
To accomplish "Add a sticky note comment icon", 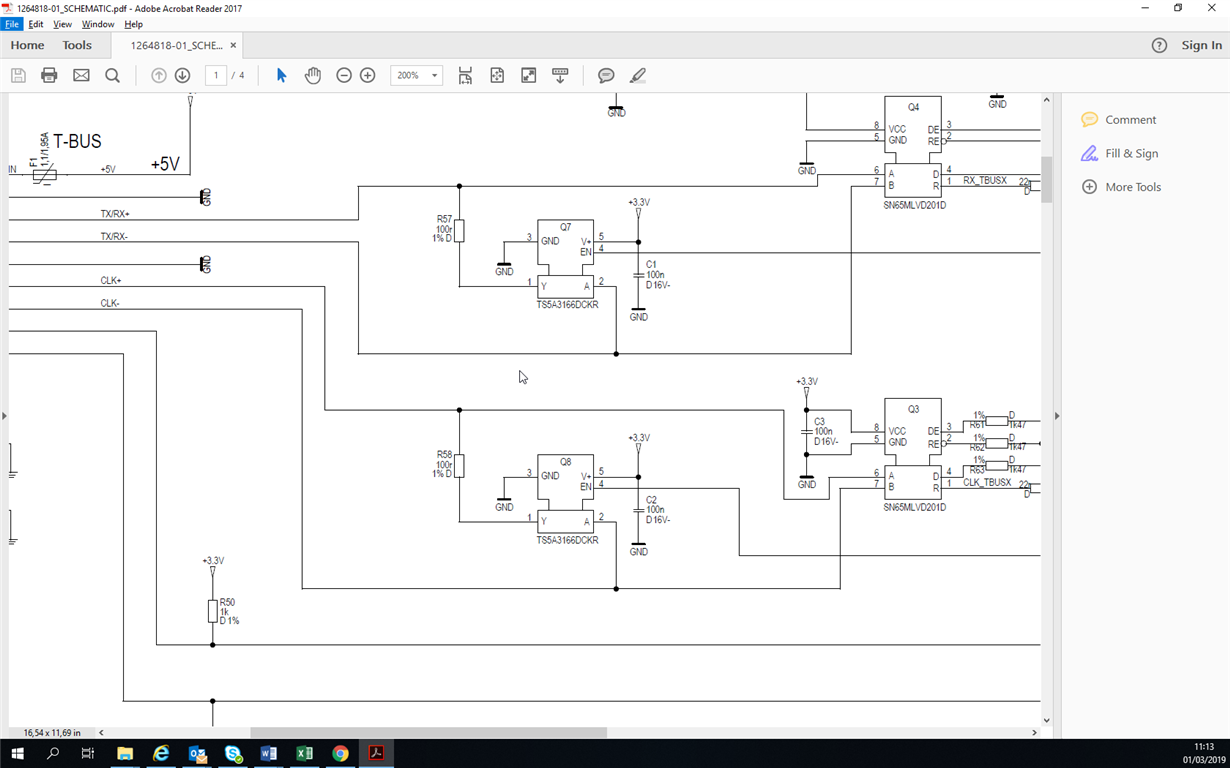I will [606, 75].
